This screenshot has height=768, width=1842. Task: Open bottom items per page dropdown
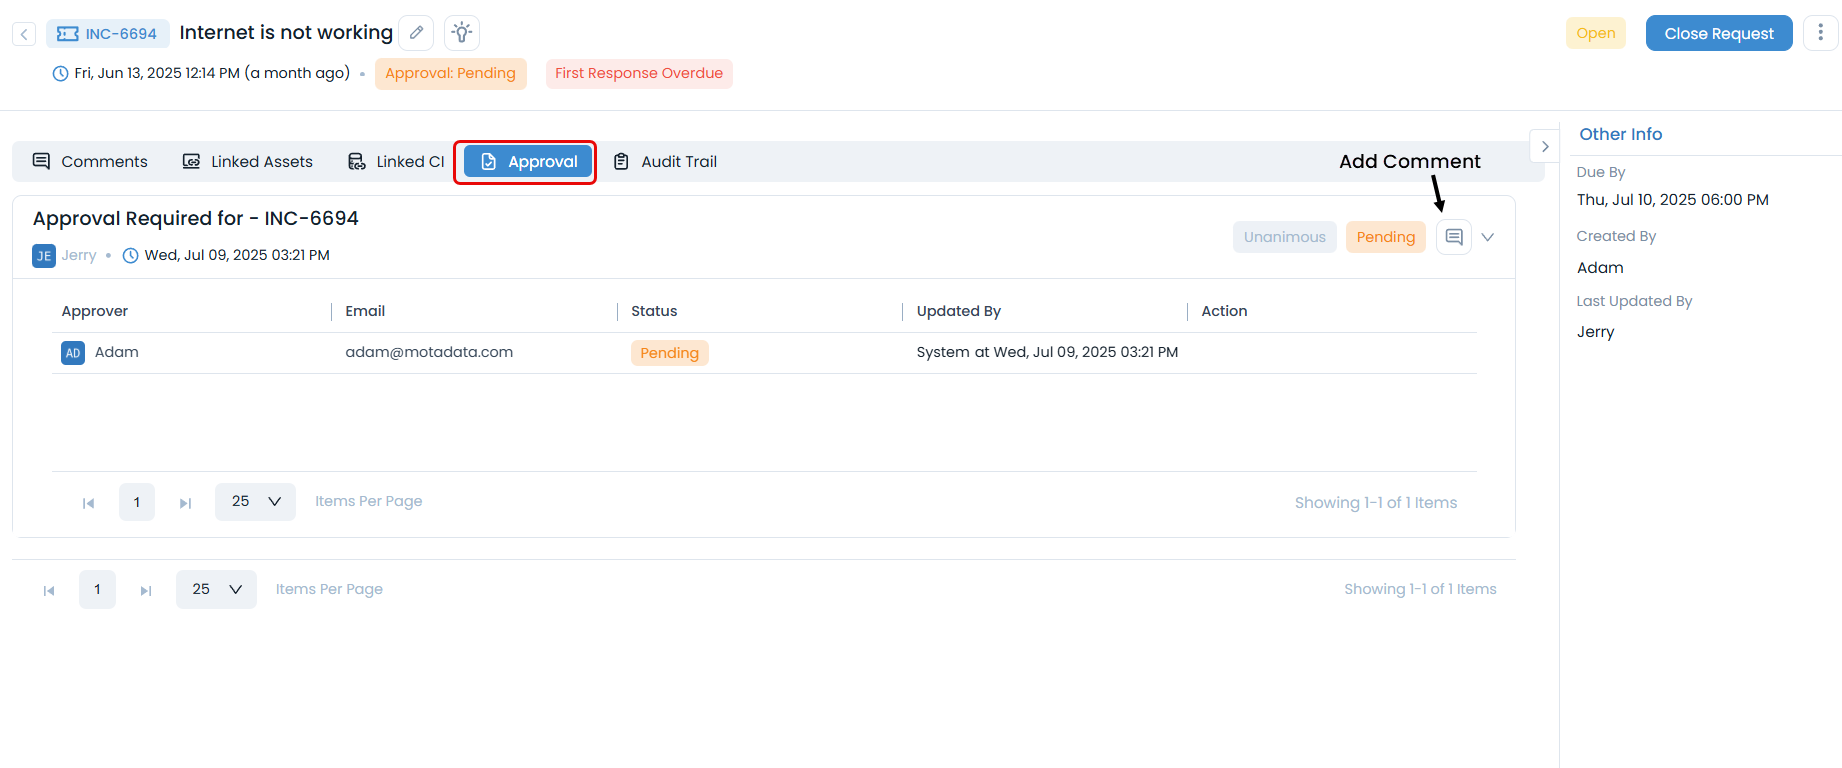click(216, 590)
